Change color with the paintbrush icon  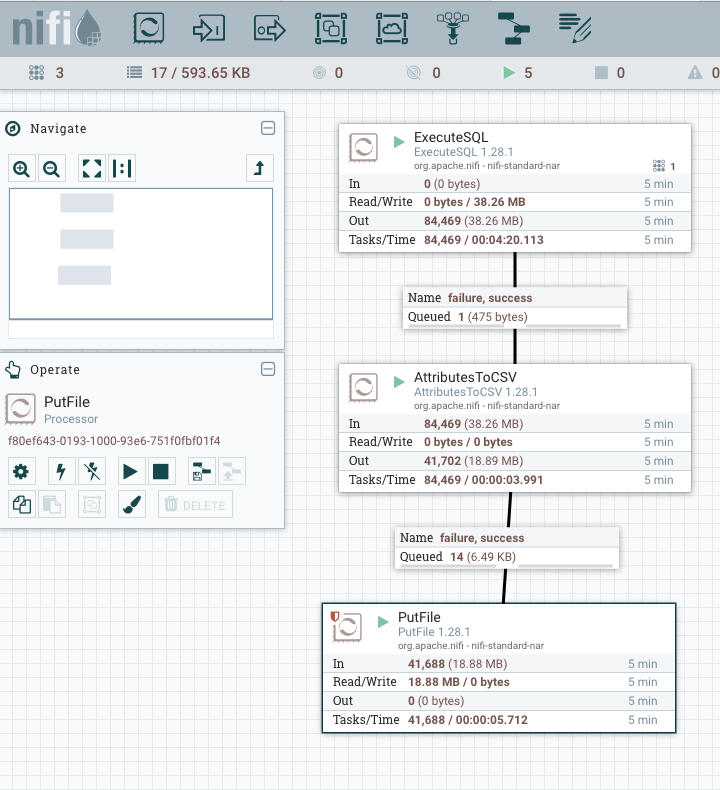(x=132, y=504)
